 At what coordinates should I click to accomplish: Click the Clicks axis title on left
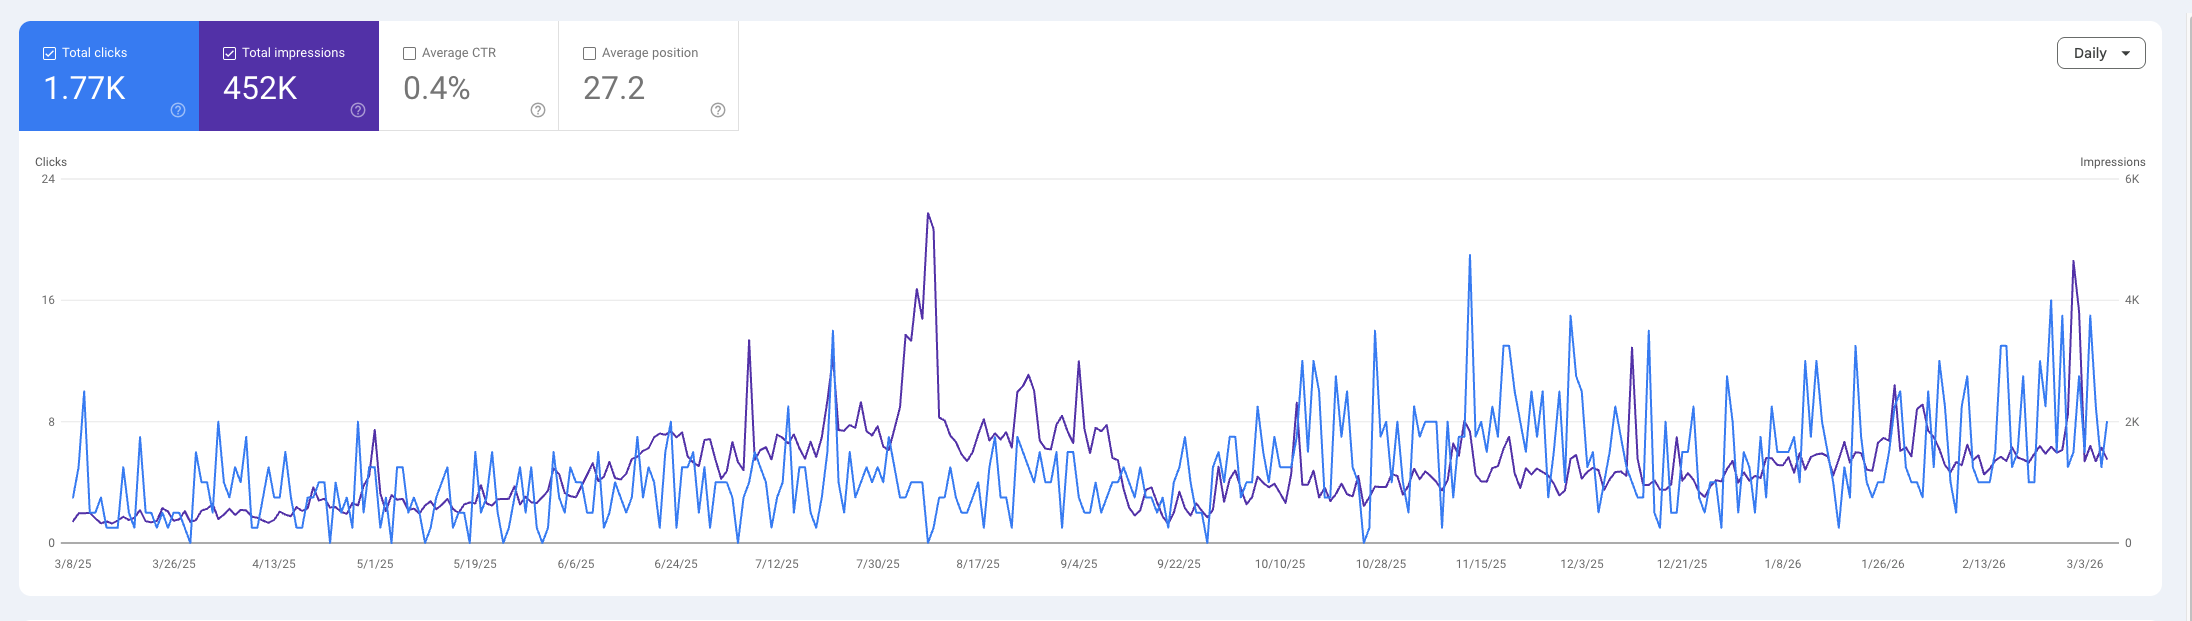[51, 162]
